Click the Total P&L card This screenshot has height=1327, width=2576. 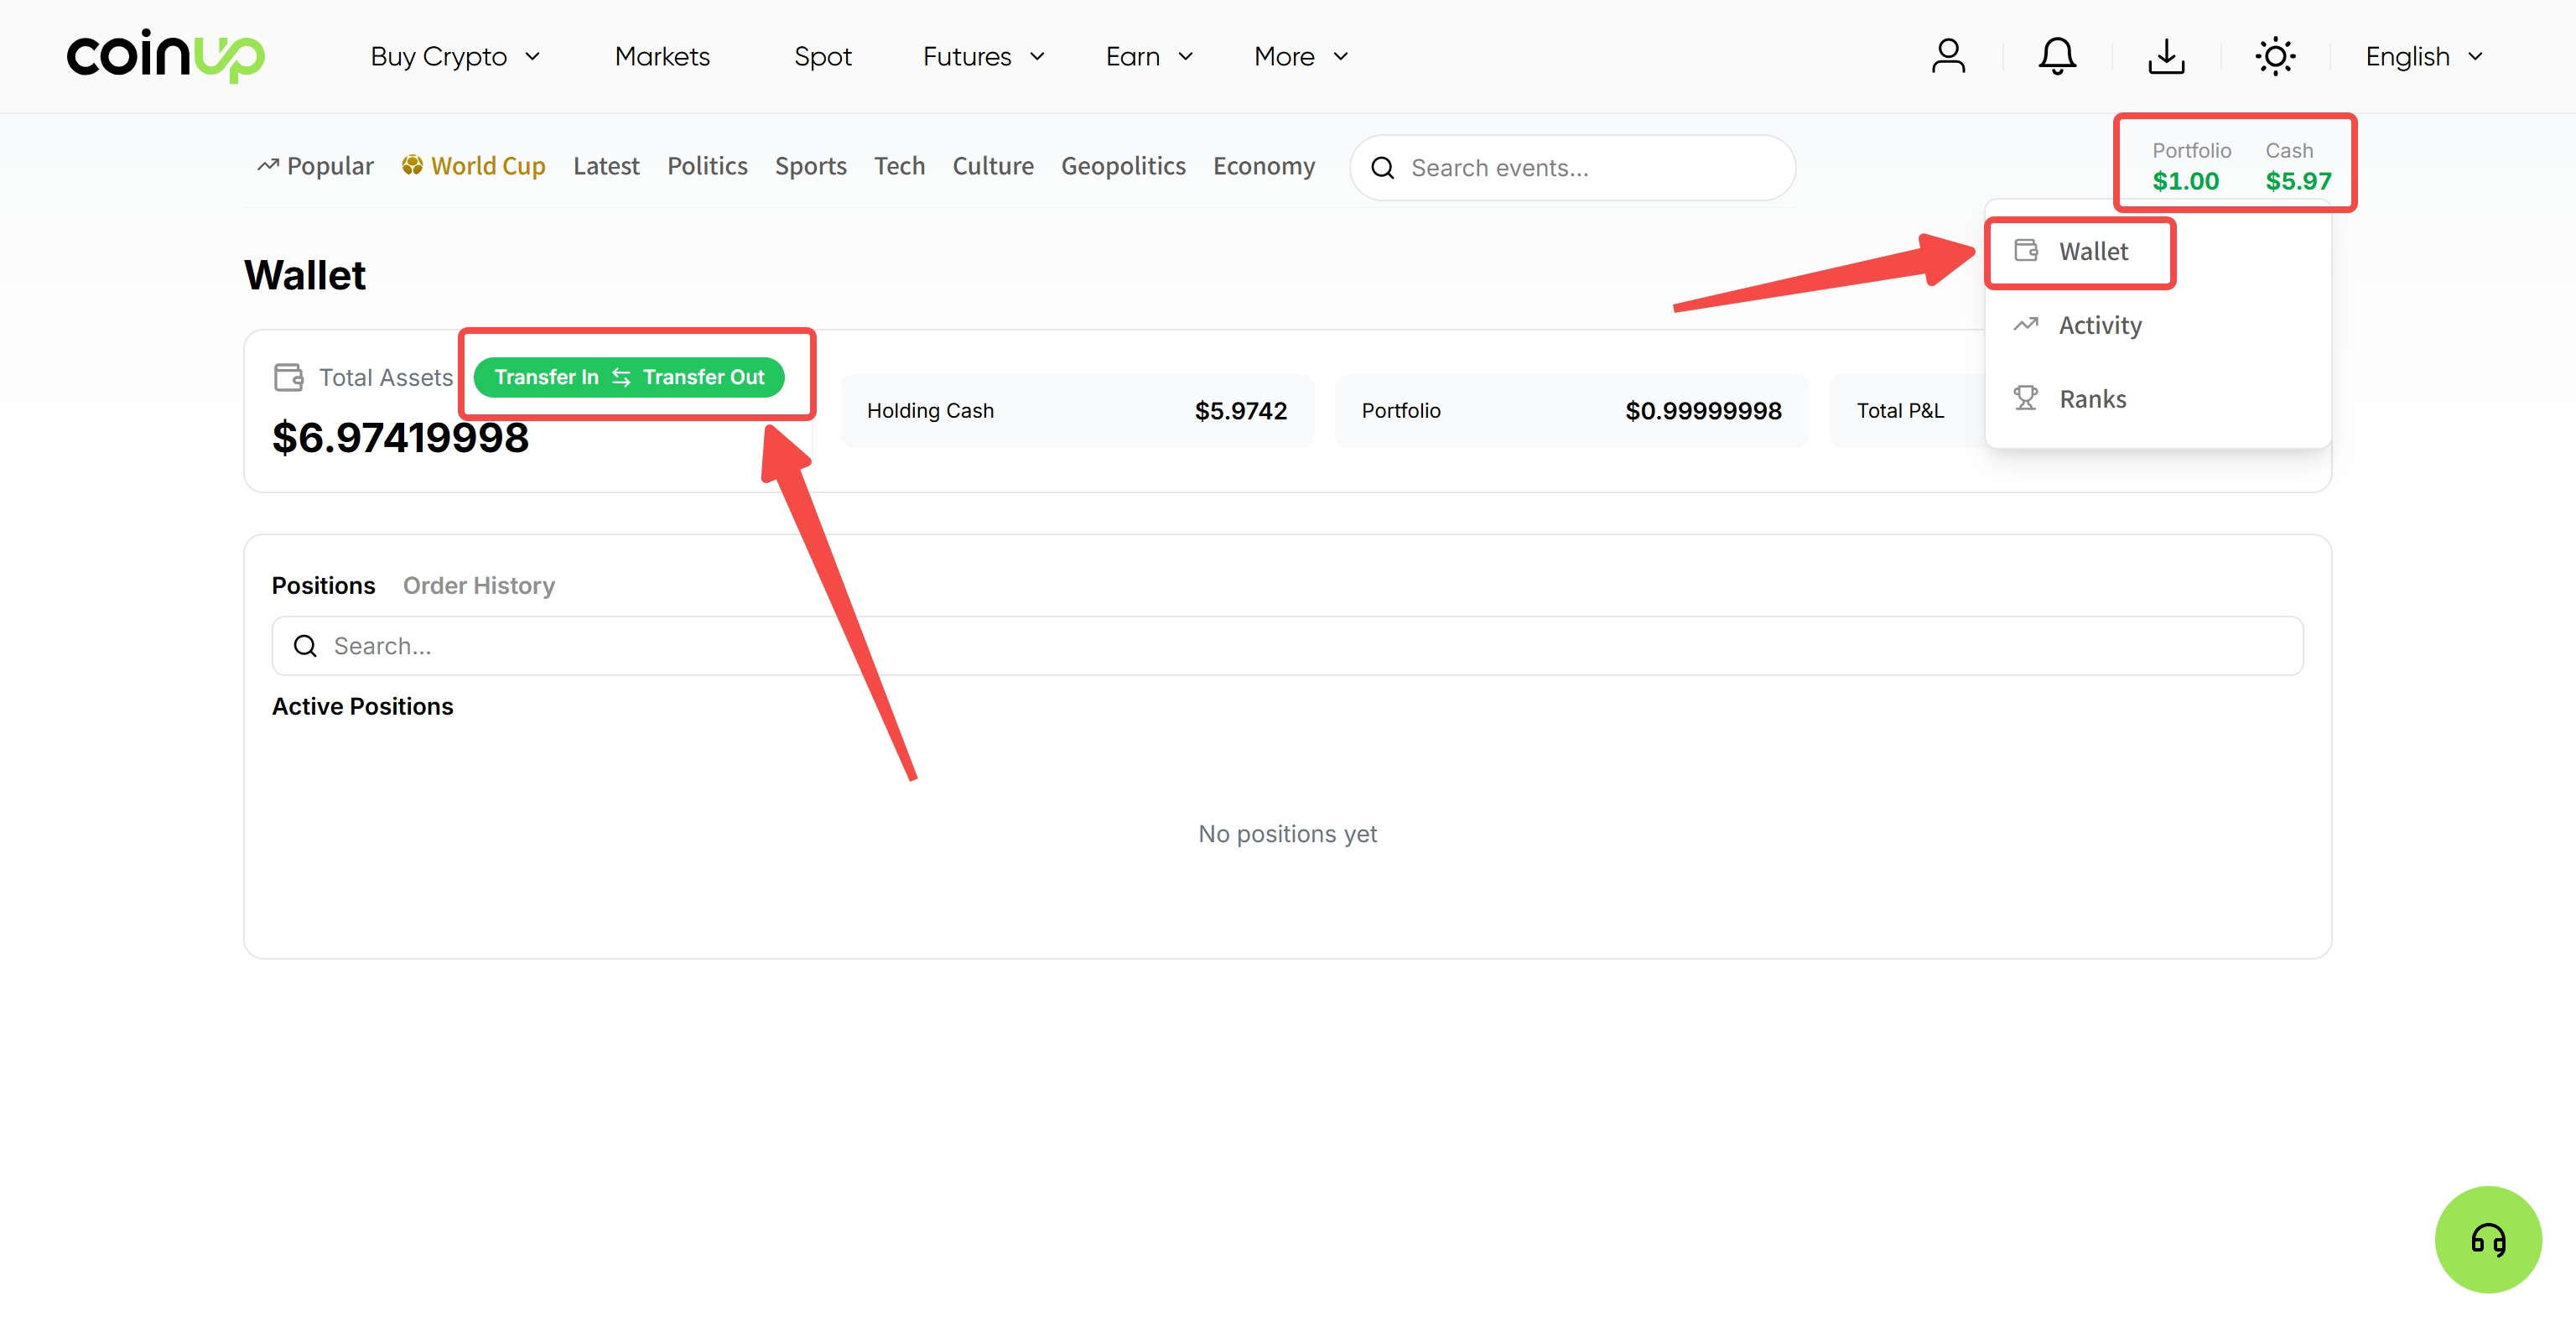pos(1906,411)
